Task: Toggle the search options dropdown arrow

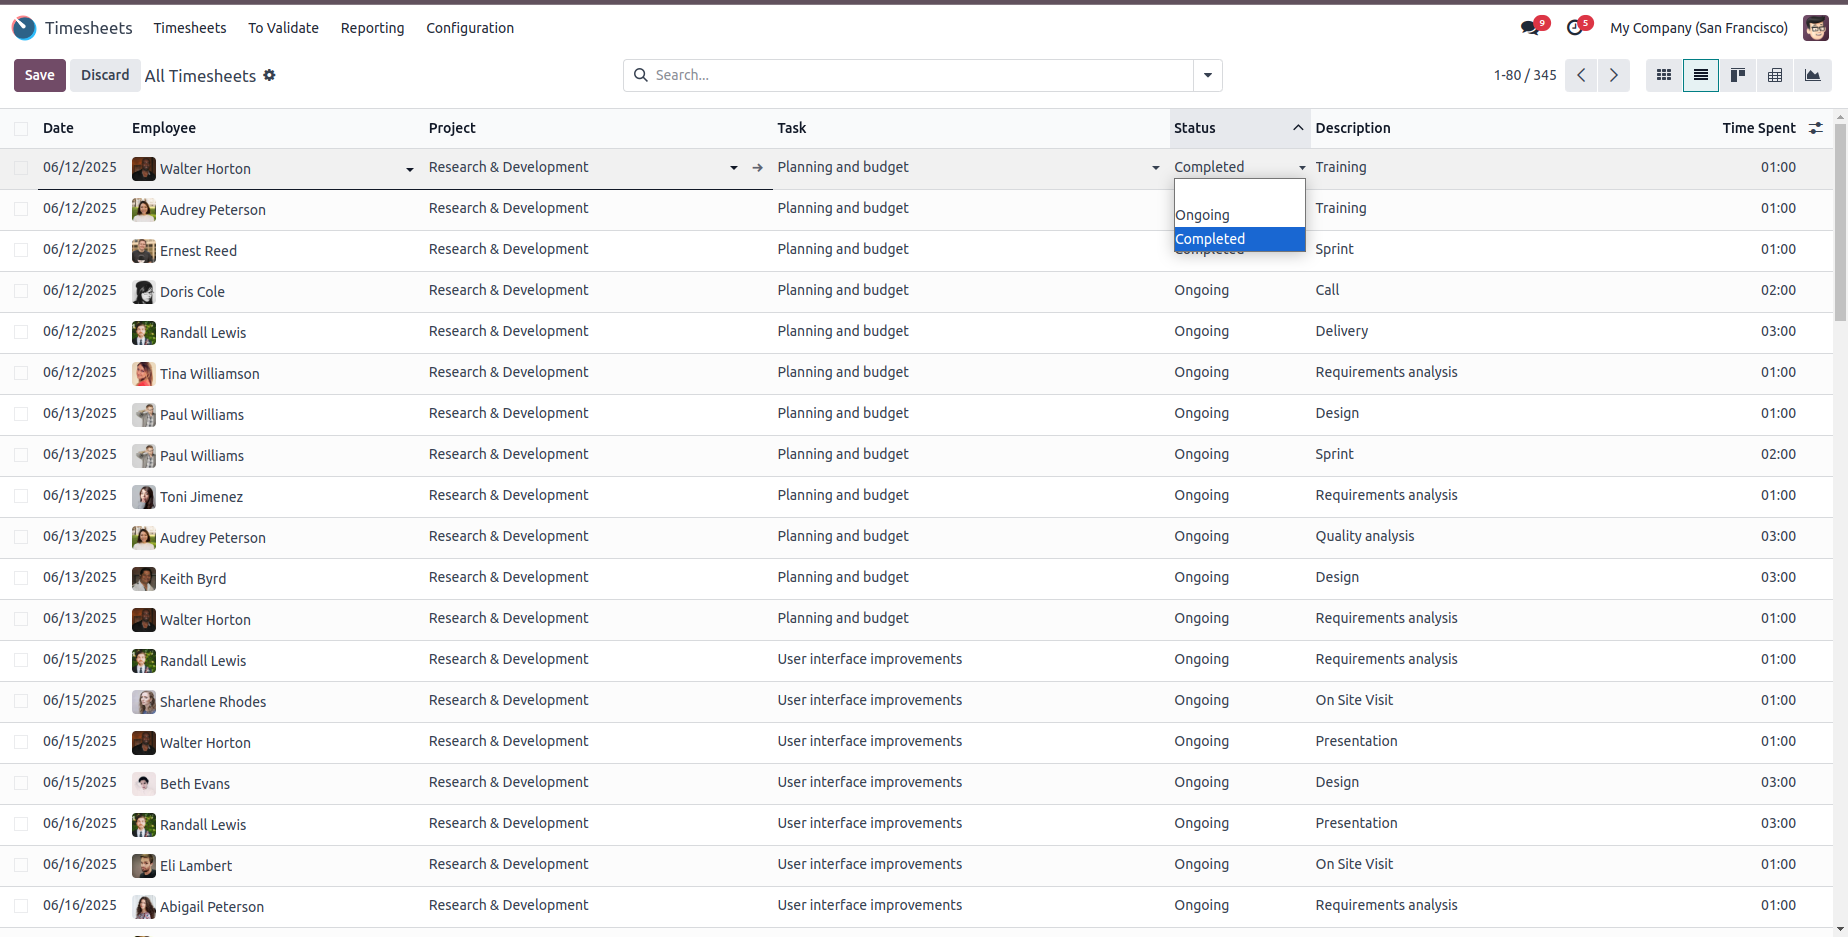Action: (x=1207, y=75)
